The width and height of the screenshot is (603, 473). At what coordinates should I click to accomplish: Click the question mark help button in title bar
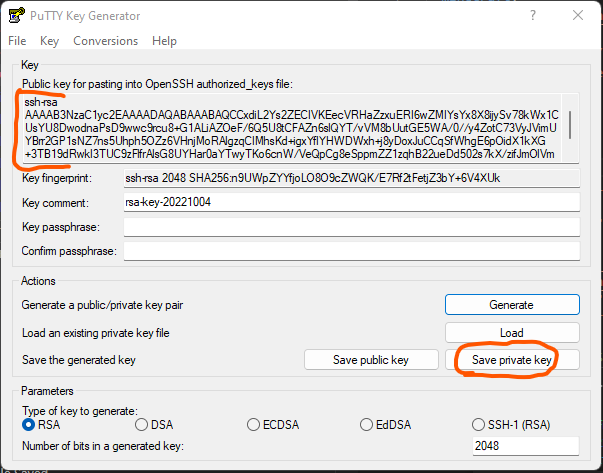tap(533, 15)
